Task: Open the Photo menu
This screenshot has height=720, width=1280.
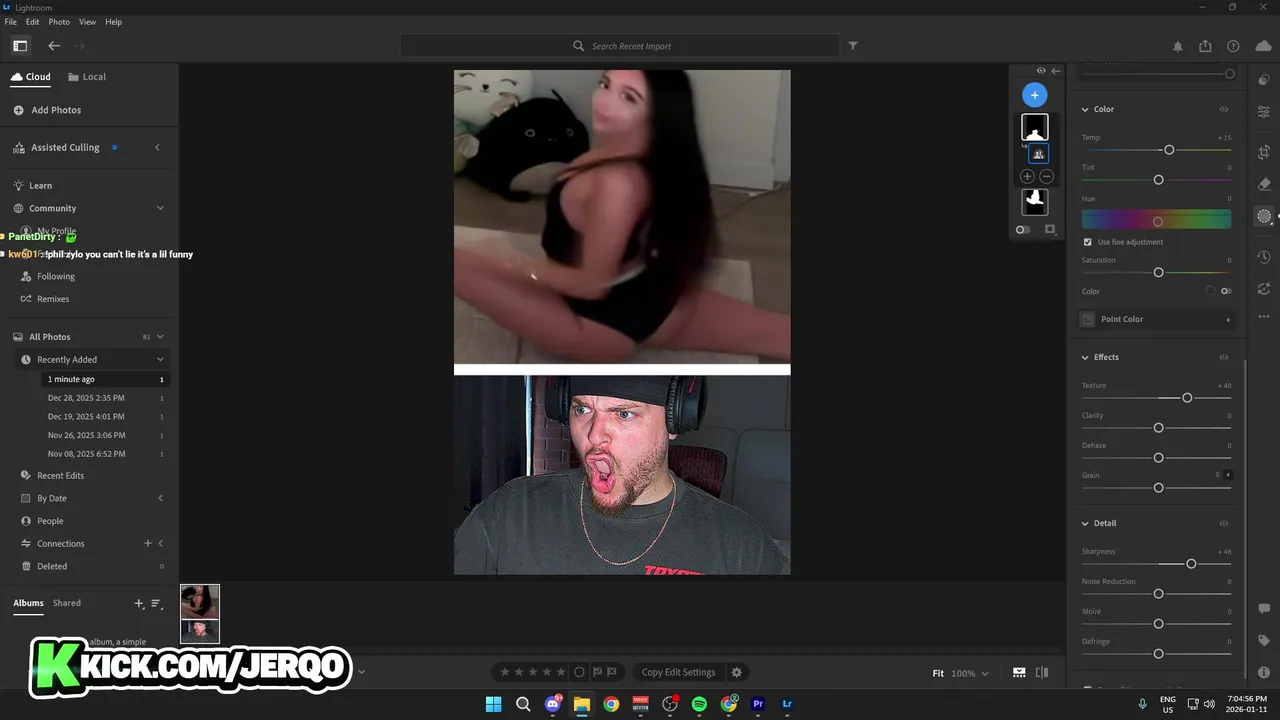Action: point(59,22)
